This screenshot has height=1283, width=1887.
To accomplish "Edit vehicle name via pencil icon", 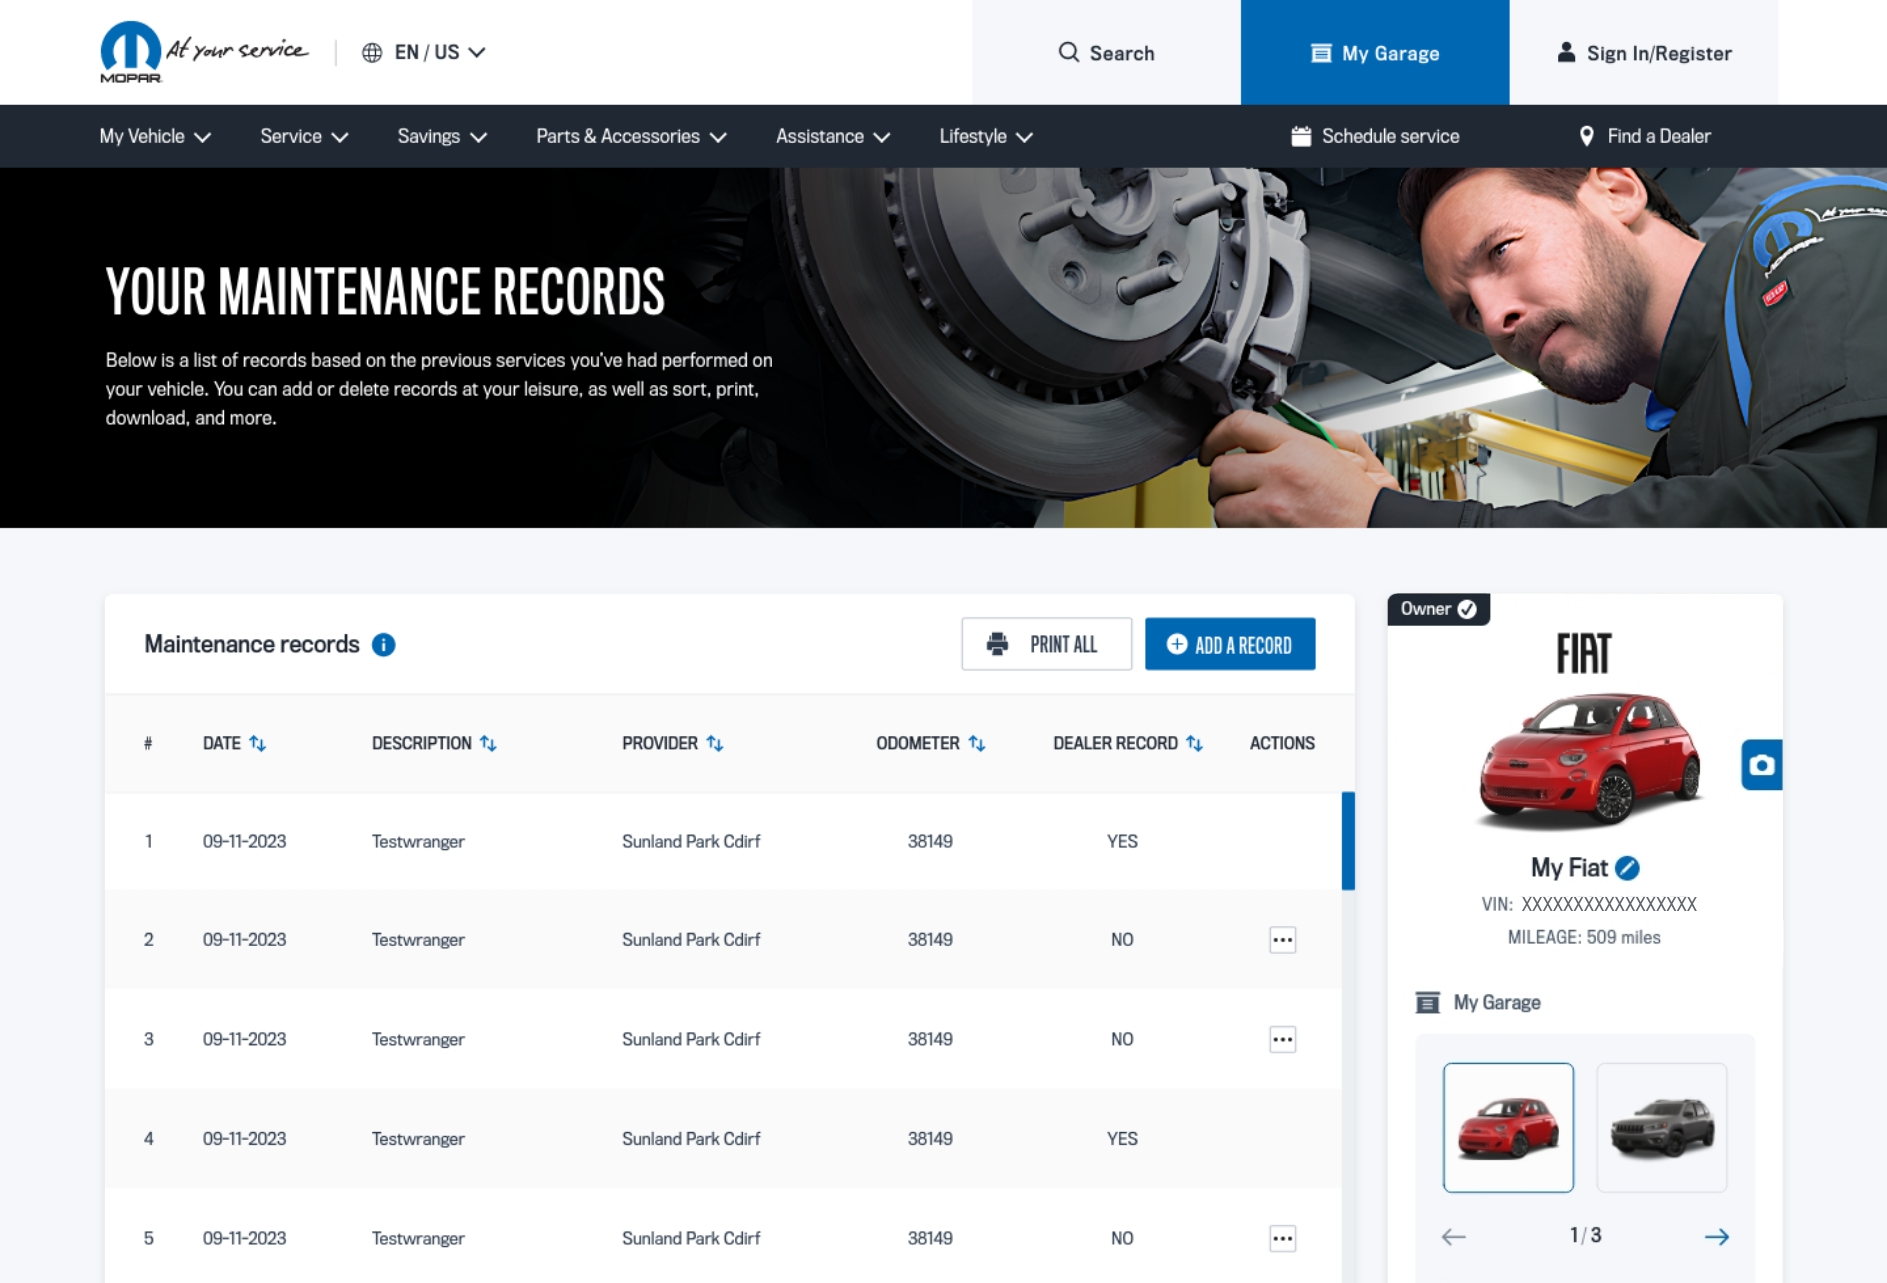I will [x=1628, y=868].
